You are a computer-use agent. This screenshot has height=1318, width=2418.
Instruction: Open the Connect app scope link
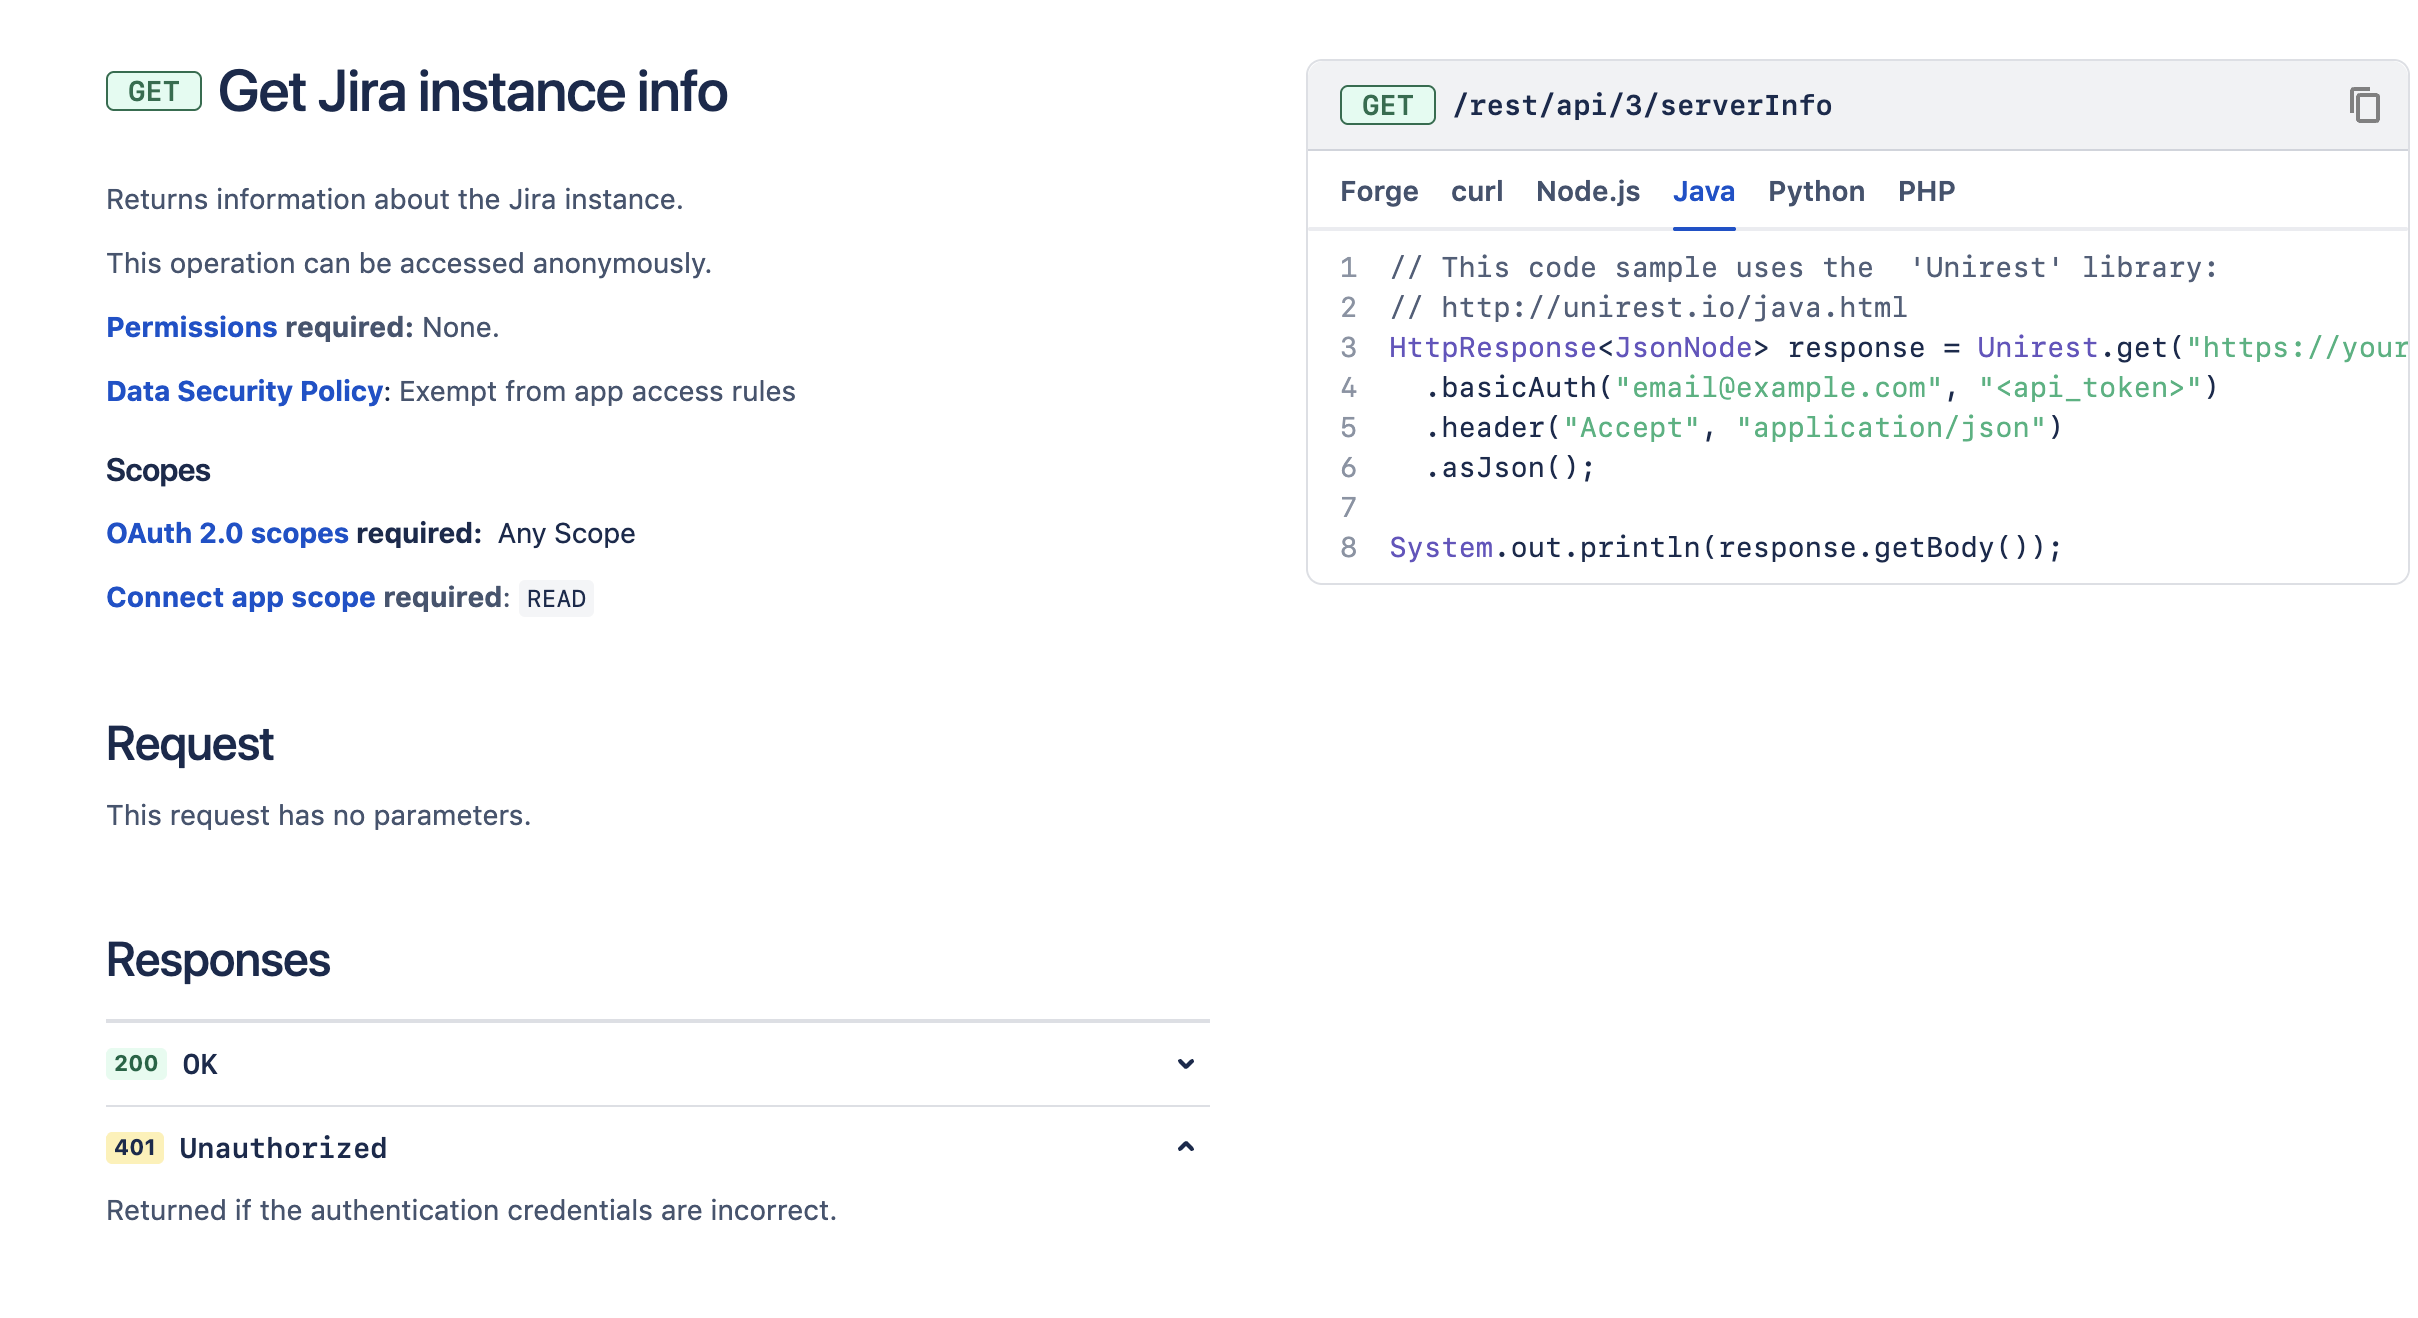[240, 597]
